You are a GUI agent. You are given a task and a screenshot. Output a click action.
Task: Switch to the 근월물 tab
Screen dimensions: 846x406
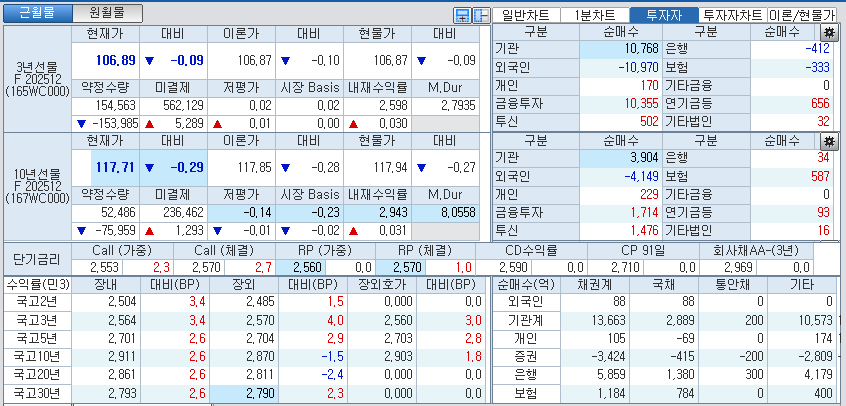(x=37, y=13)
